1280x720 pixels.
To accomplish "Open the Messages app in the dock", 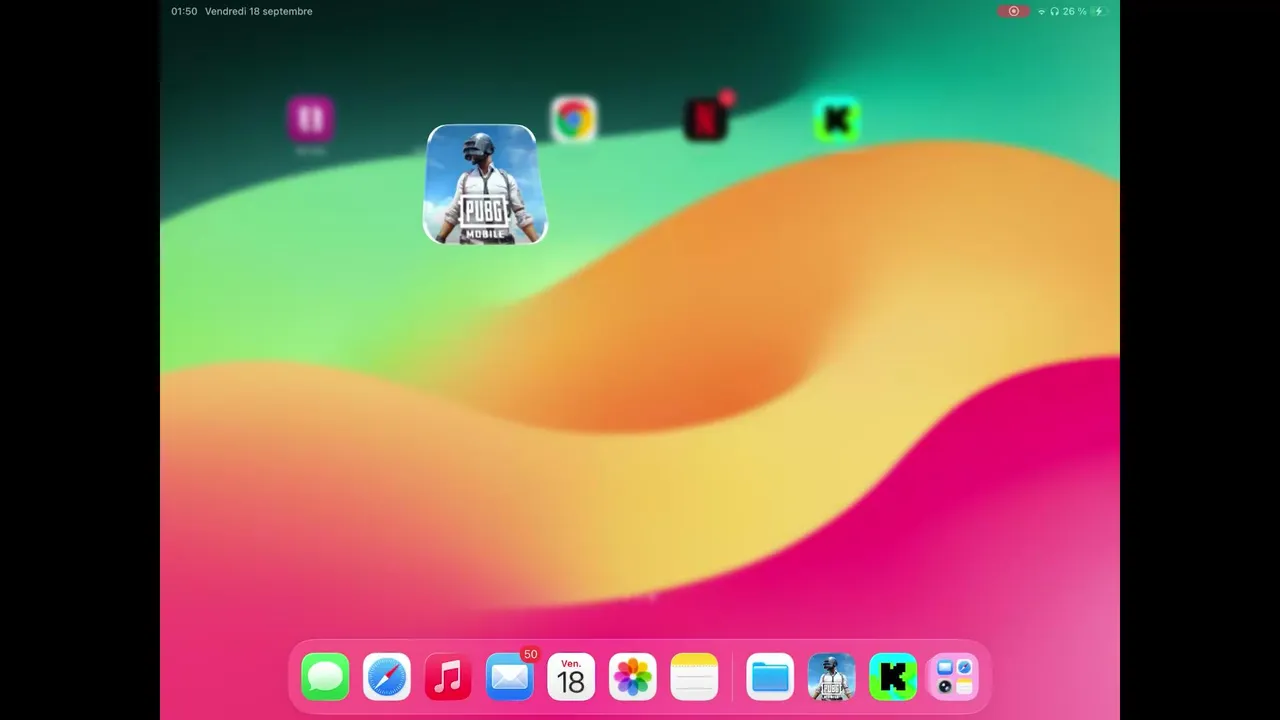I will [325, 677].
